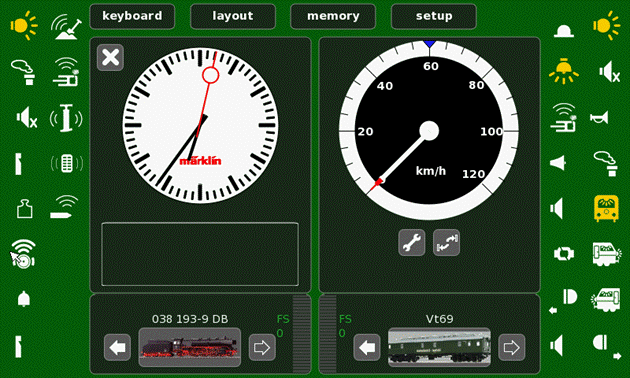Screen dimensions: 630x378
Task: Click the track direction swap button
Action: point(446,243)
